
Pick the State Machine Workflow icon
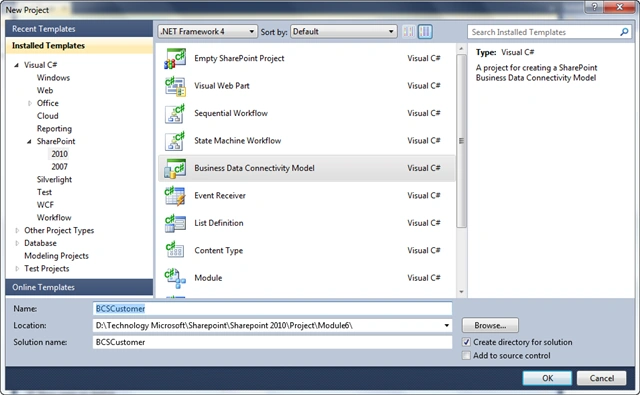click(175, 141)
